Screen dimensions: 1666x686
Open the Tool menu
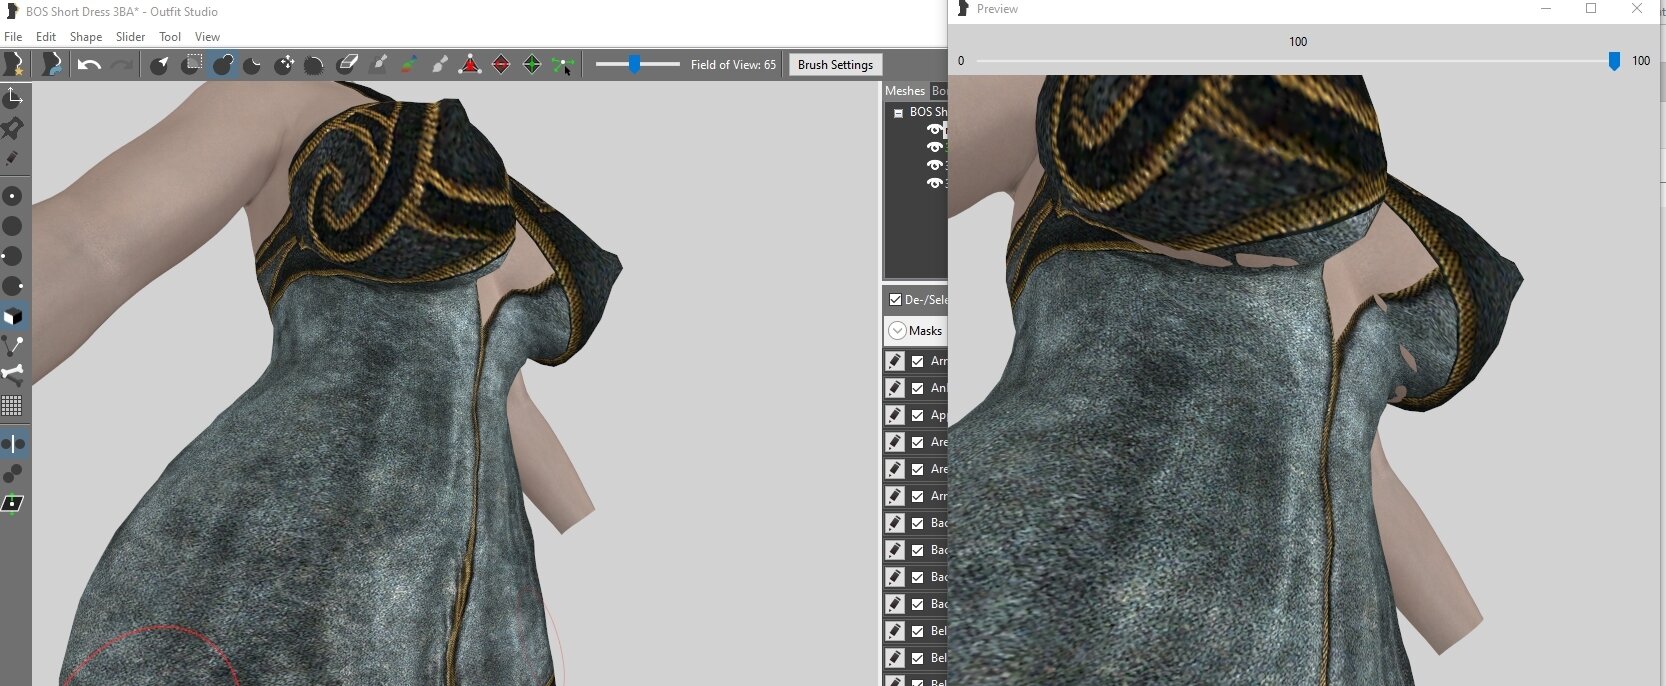point(170,36)
